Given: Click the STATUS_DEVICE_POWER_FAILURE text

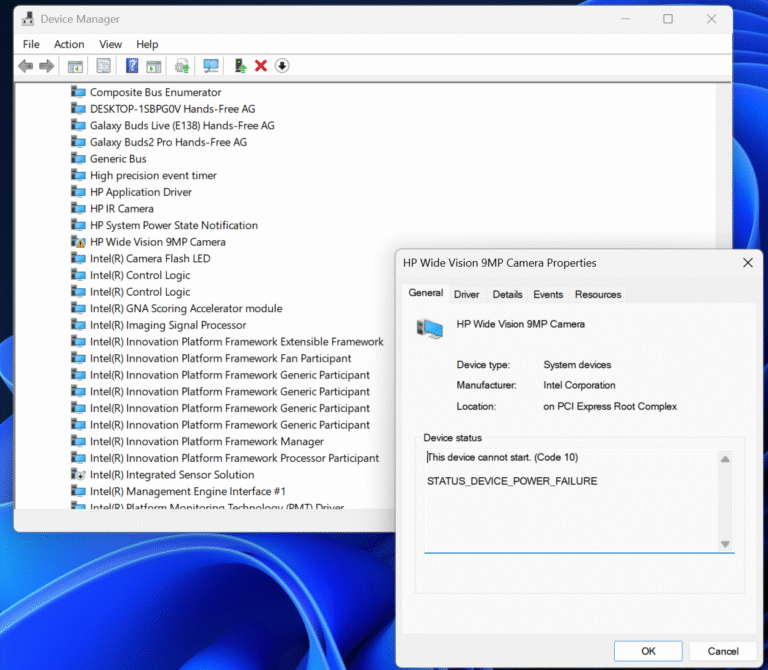Looking at the screenshot, I should point(512,481).
